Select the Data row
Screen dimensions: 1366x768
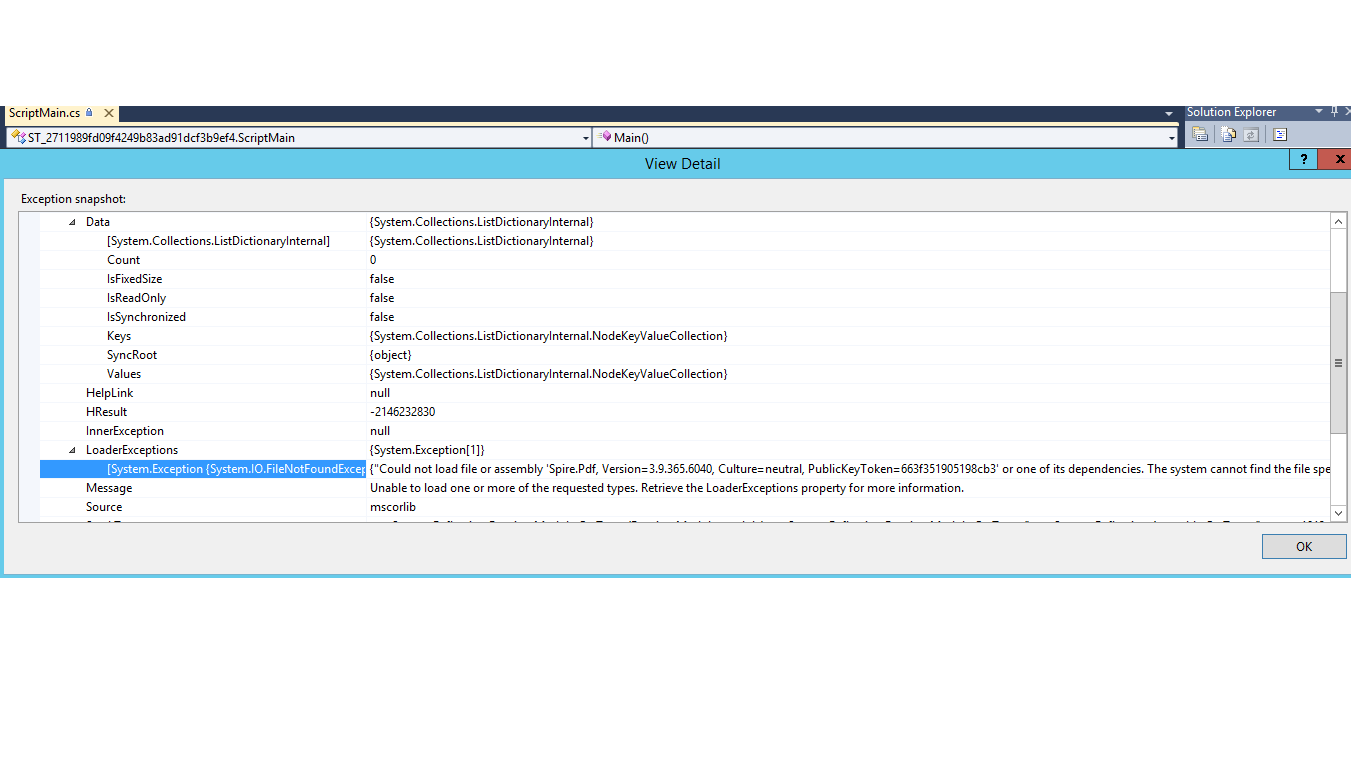click(685, 222)
